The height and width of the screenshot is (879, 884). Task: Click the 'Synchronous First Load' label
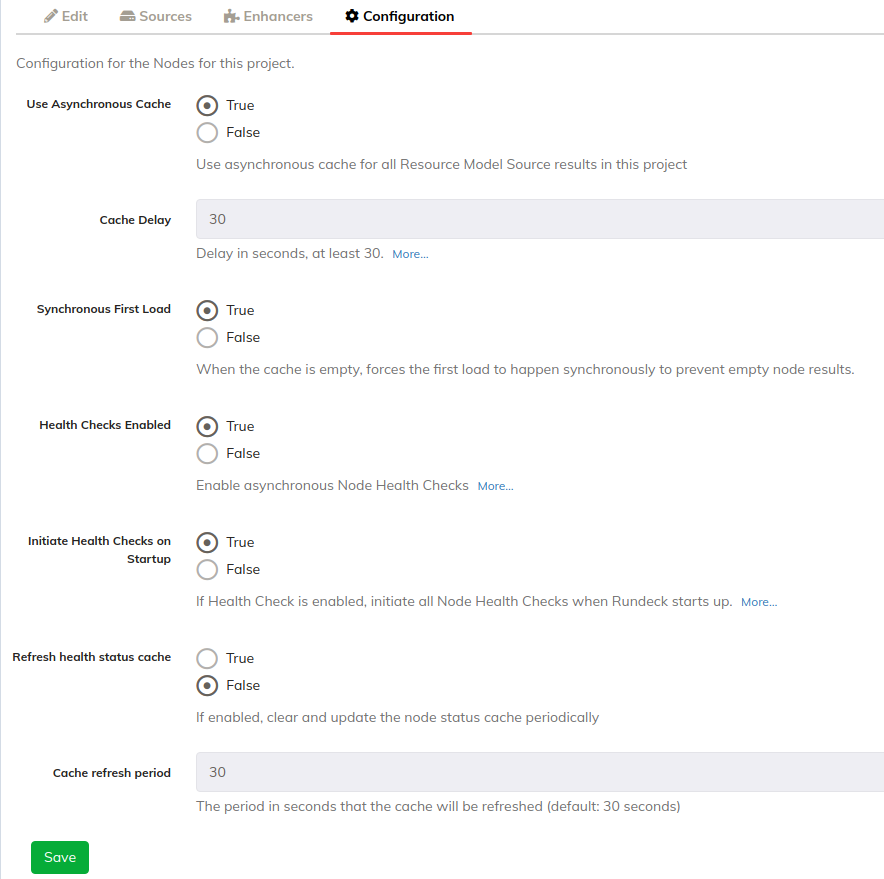104,309
